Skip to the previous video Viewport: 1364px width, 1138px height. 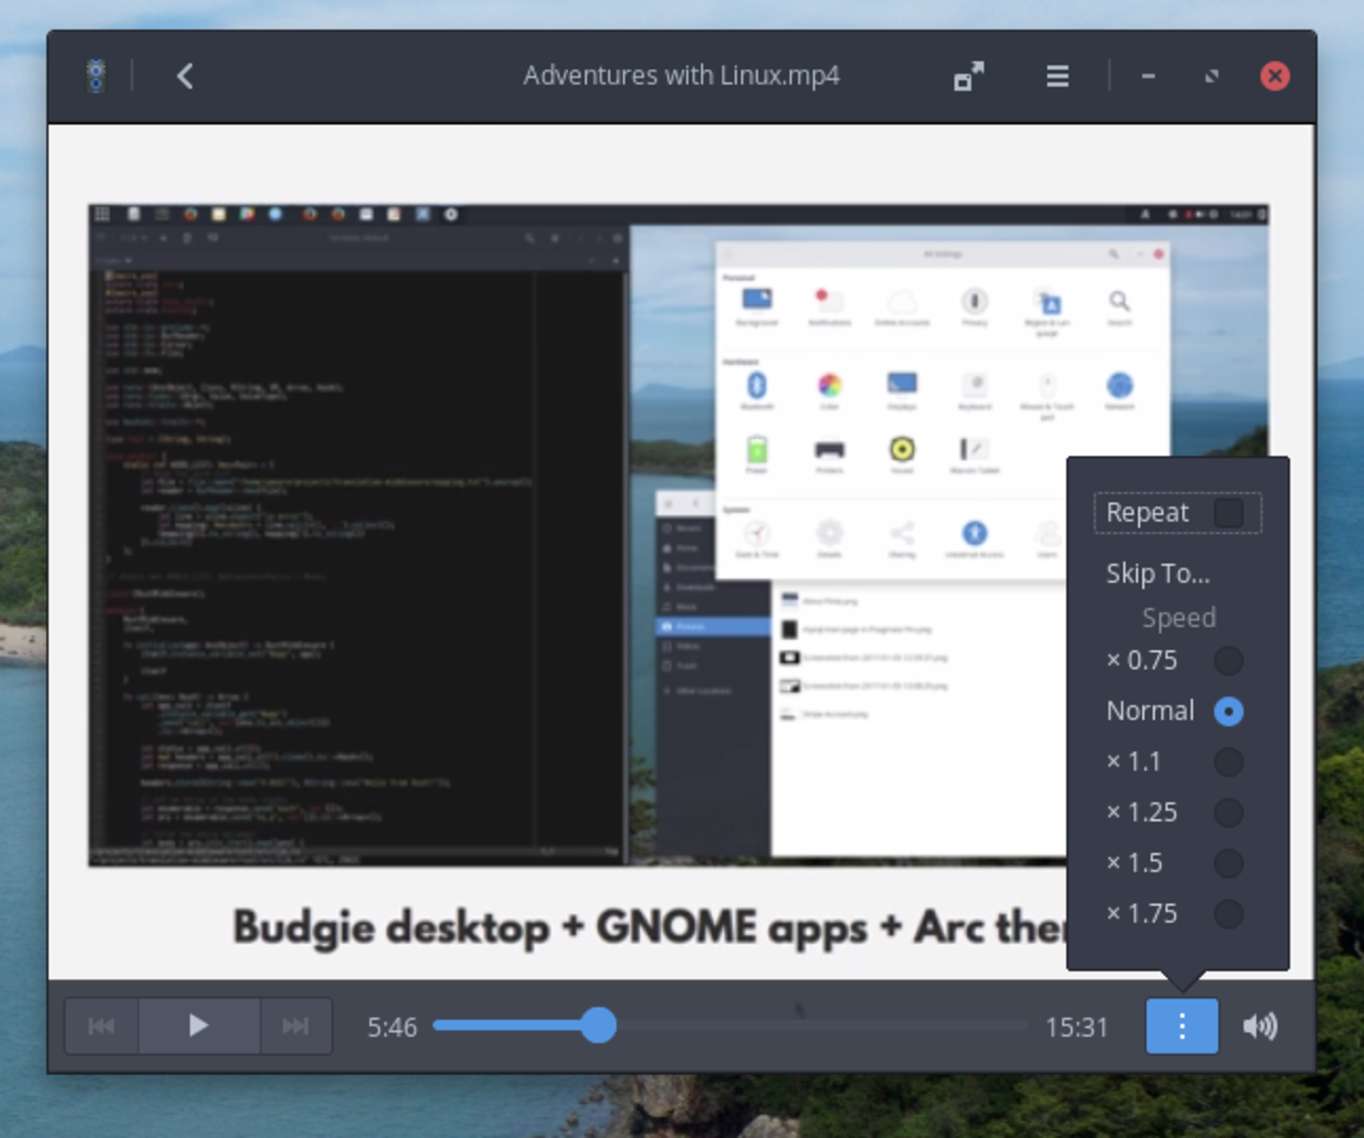point(101,1026)
